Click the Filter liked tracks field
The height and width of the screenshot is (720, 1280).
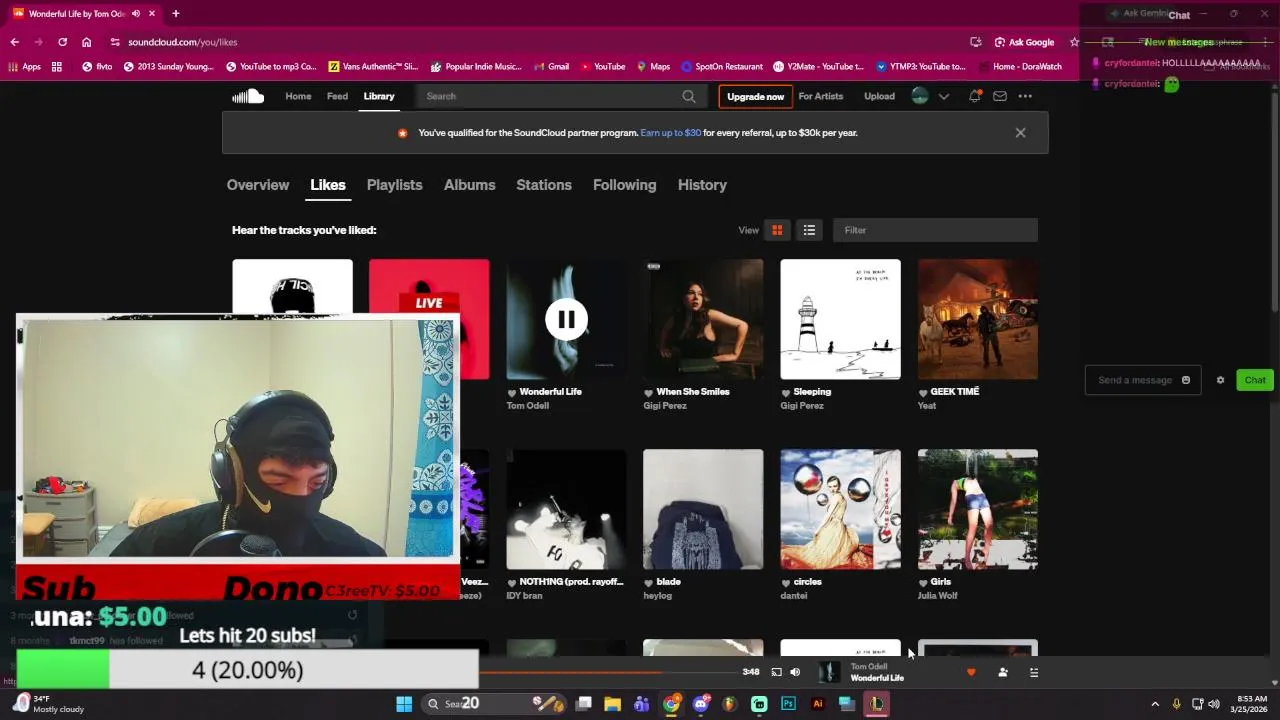tap(935, 230)
